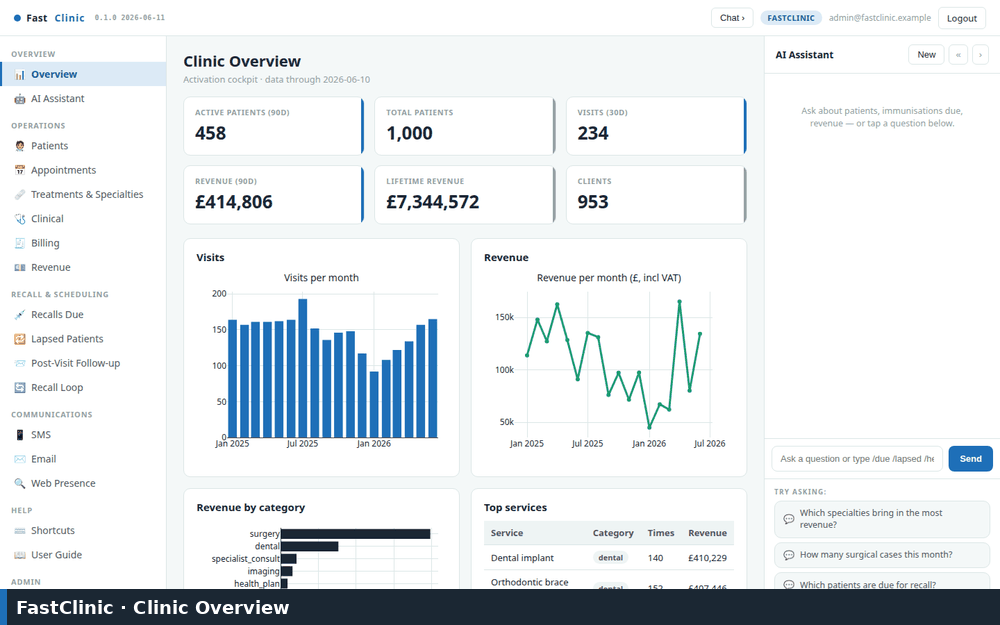
Task: Click the Clients 953 card
Action: (656, 195)
